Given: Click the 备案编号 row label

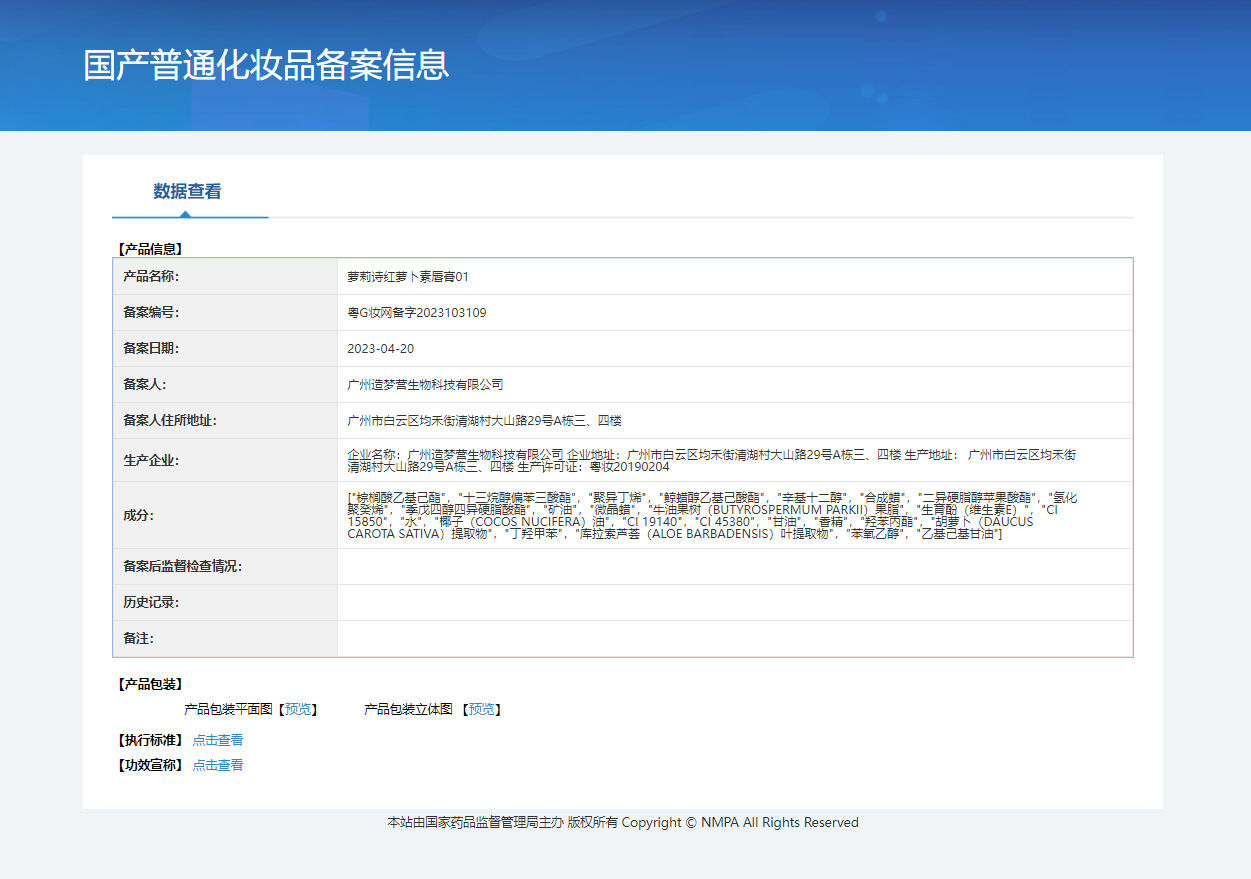Looking at the screenshot, I should click(150, 312).
